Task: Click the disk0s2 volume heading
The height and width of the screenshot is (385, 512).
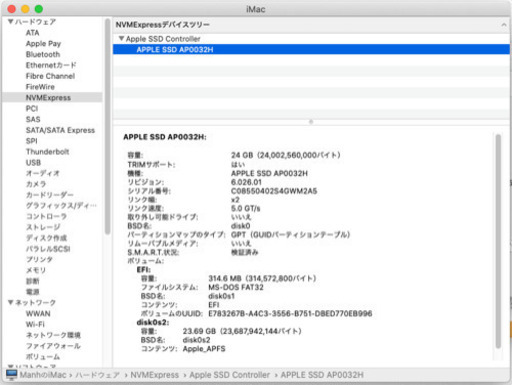Action: point(153,322)
